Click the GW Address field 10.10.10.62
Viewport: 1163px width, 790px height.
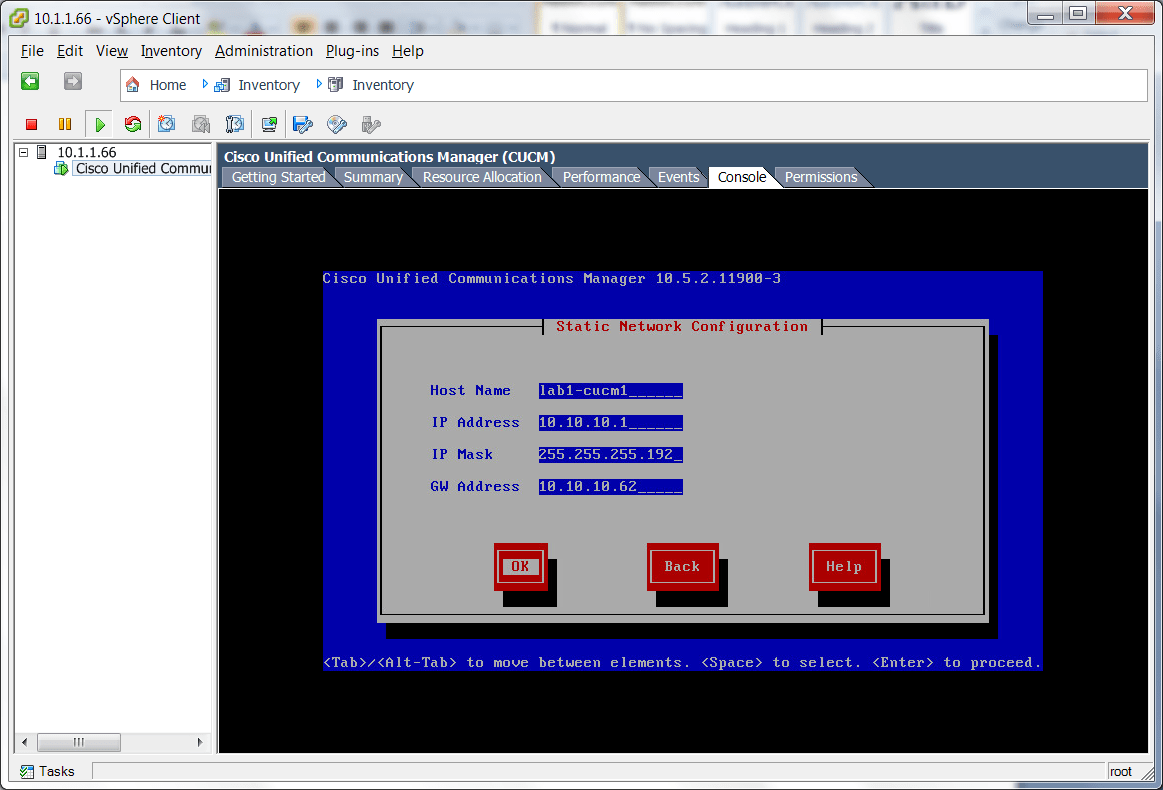click(x=610, y=487)
